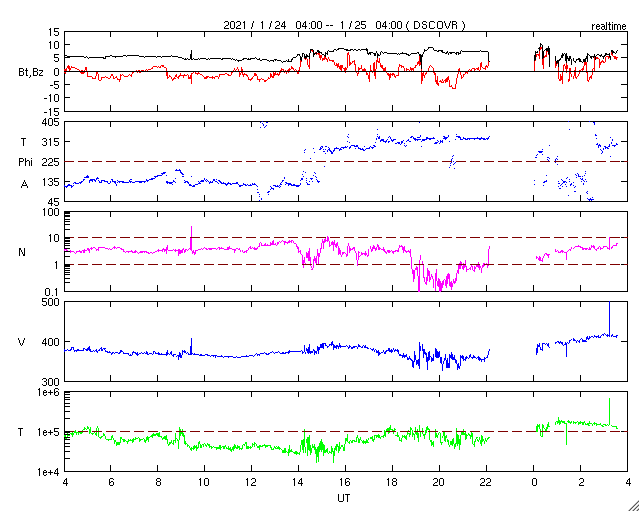The image size is (640, 512).
Task: Click the '20' hour tick on the UT axis
Action: 439,483
